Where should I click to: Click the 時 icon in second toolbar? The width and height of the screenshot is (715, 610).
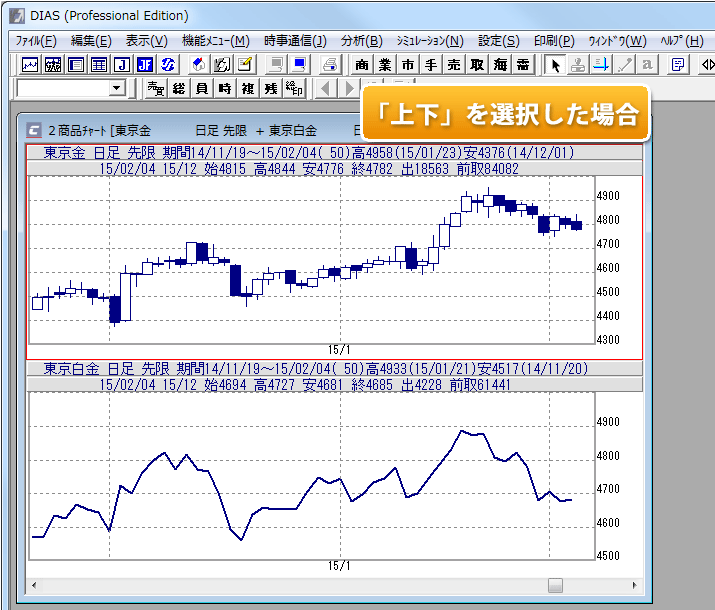click(225, 89)
